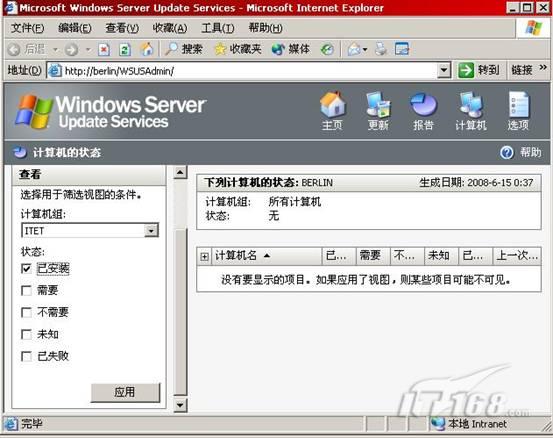Click the IE stop toolbar icon

[x=104, y=49]
